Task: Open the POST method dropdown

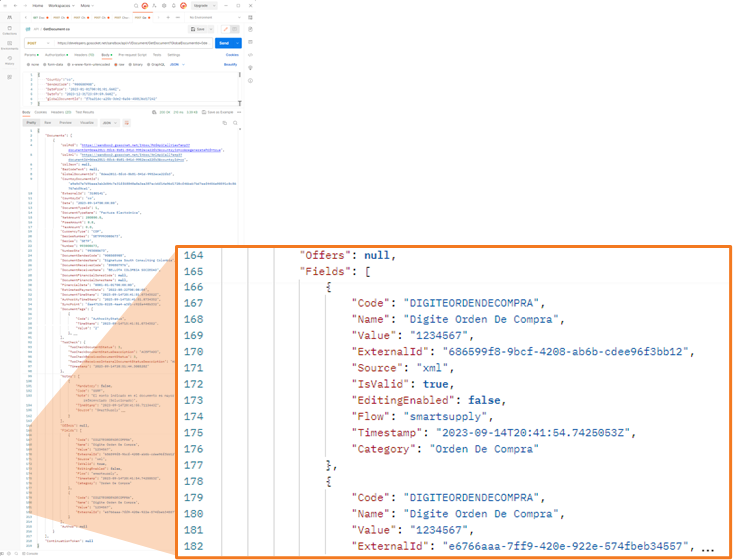Action: pyautogui.click(x=38, y=43)
